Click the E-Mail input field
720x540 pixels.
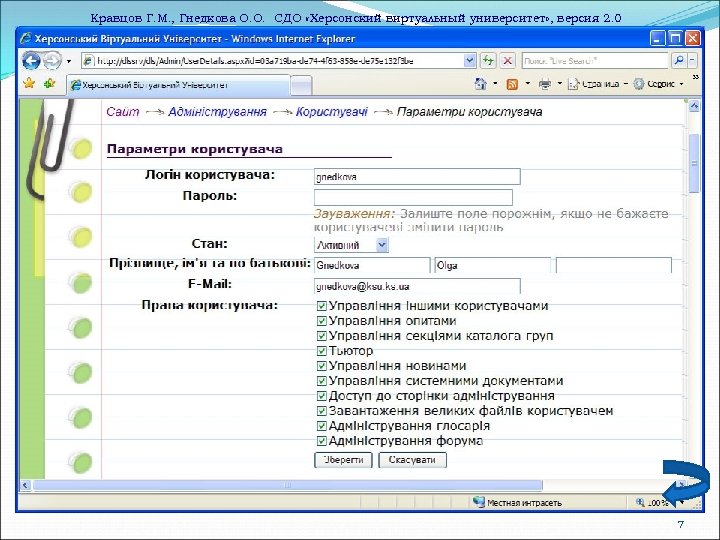417,286
